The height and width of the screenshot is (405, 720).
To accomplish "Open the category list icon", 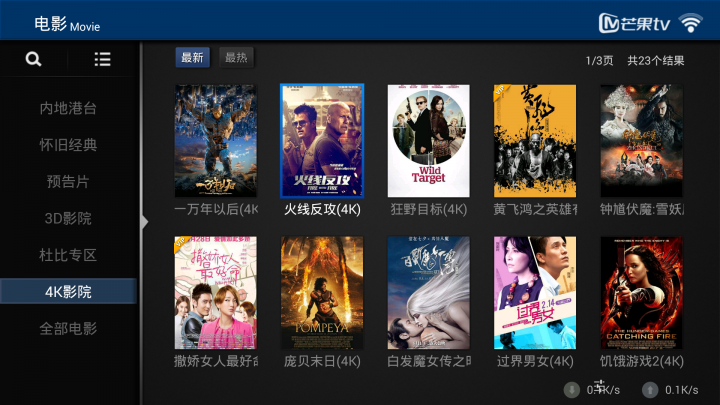I will pyautogui.click(x=102, y=59).
